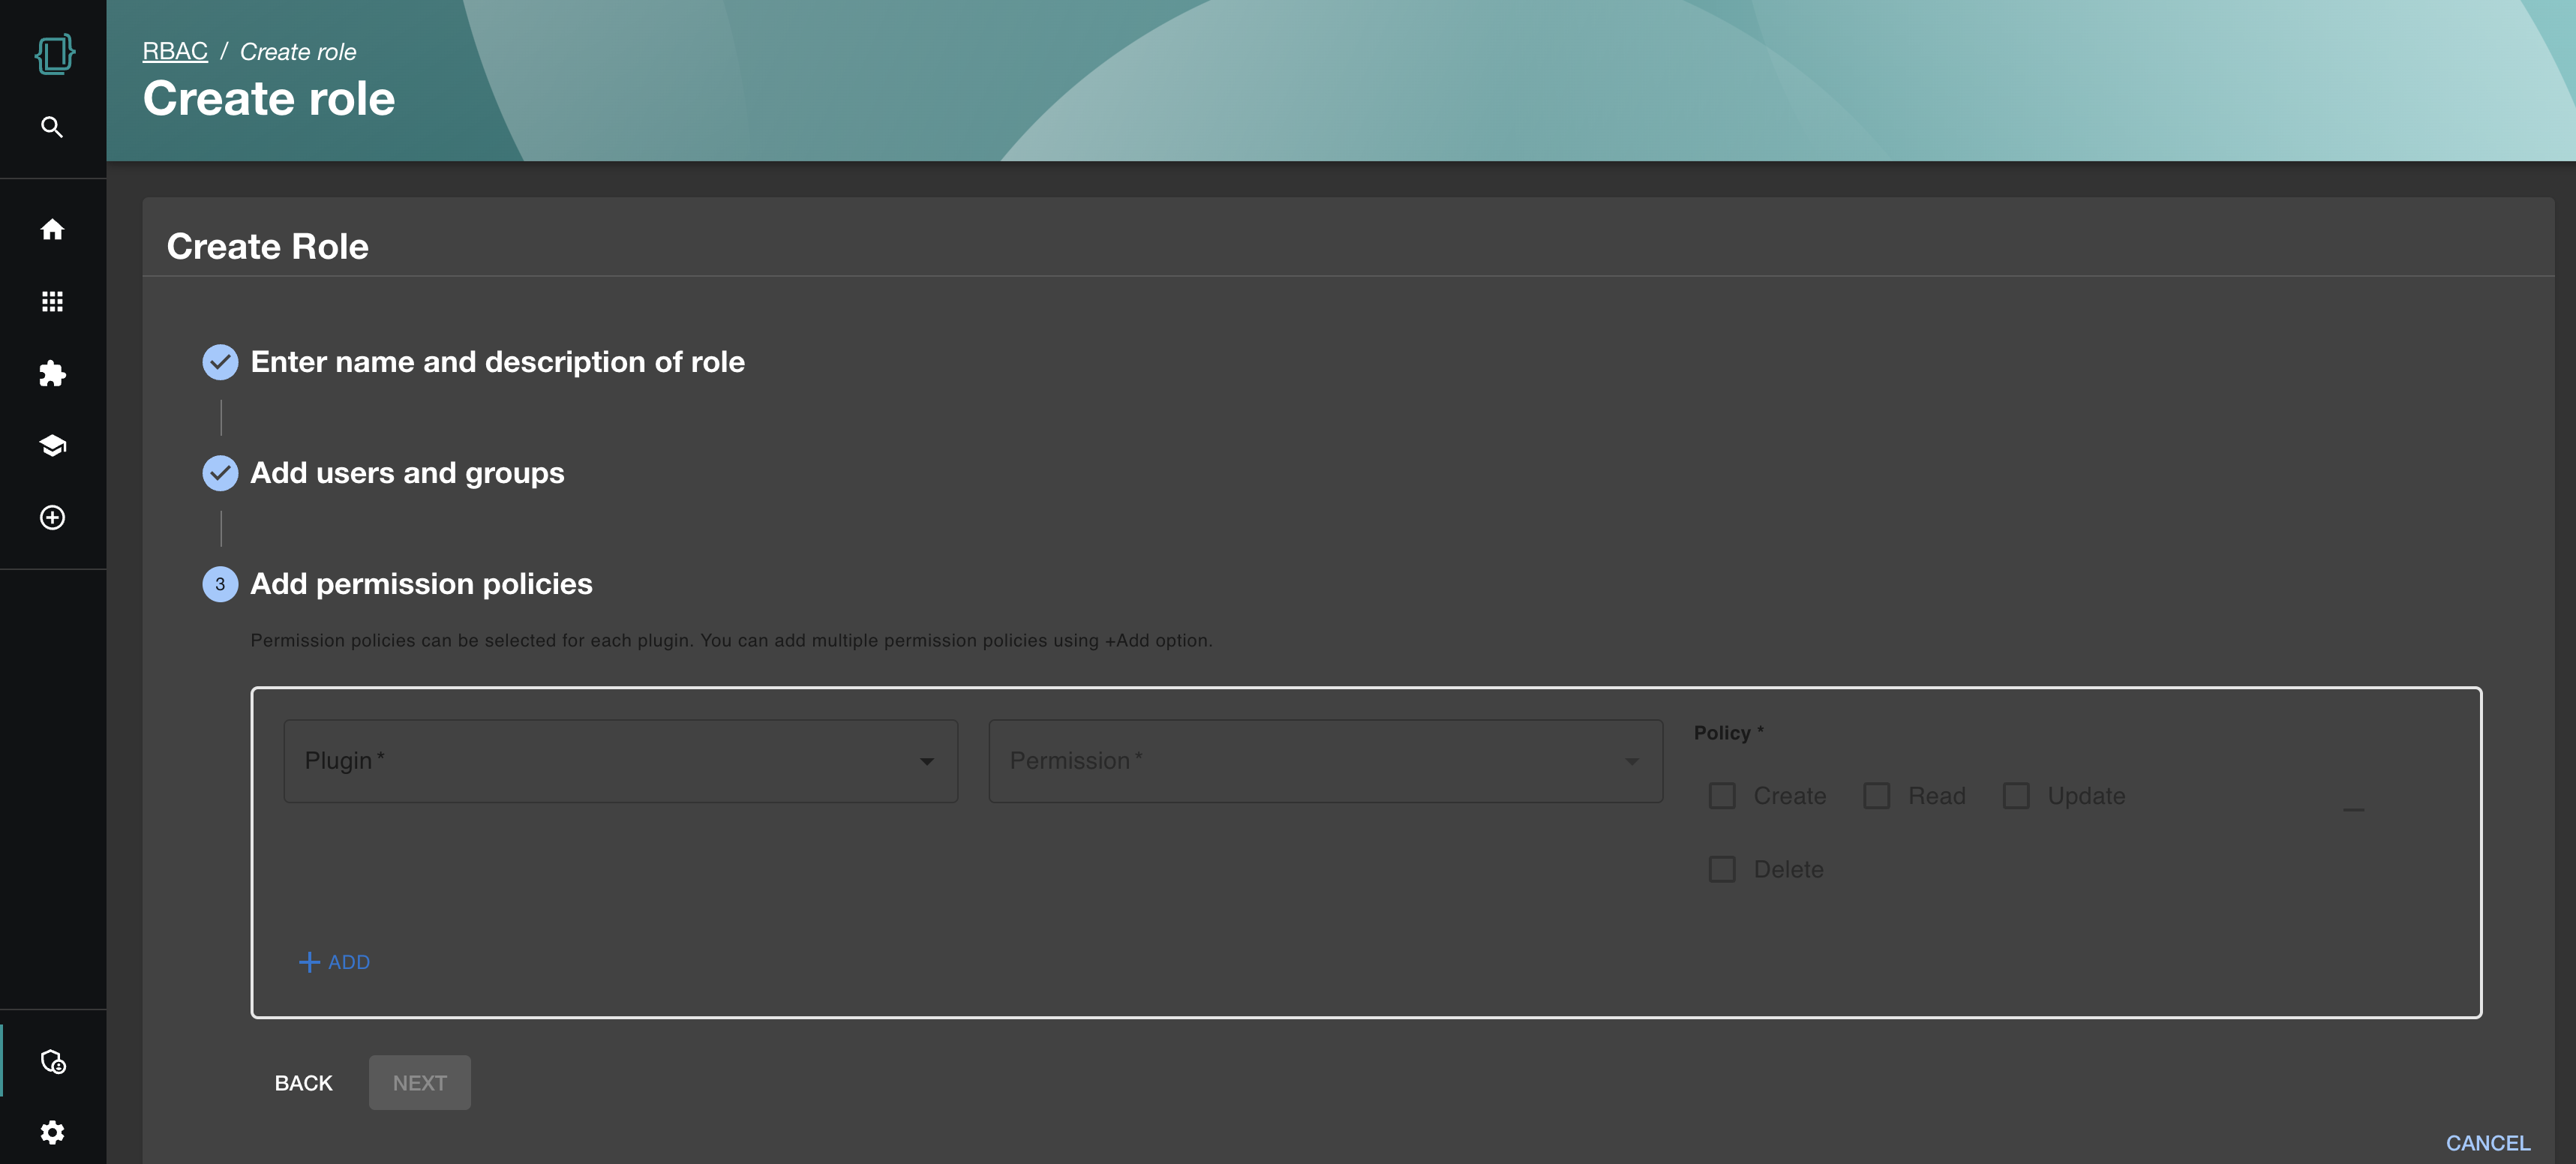Open the Administration RBAC shield icon
Screen dimensions: 2576x1164
click(52, 1061)
